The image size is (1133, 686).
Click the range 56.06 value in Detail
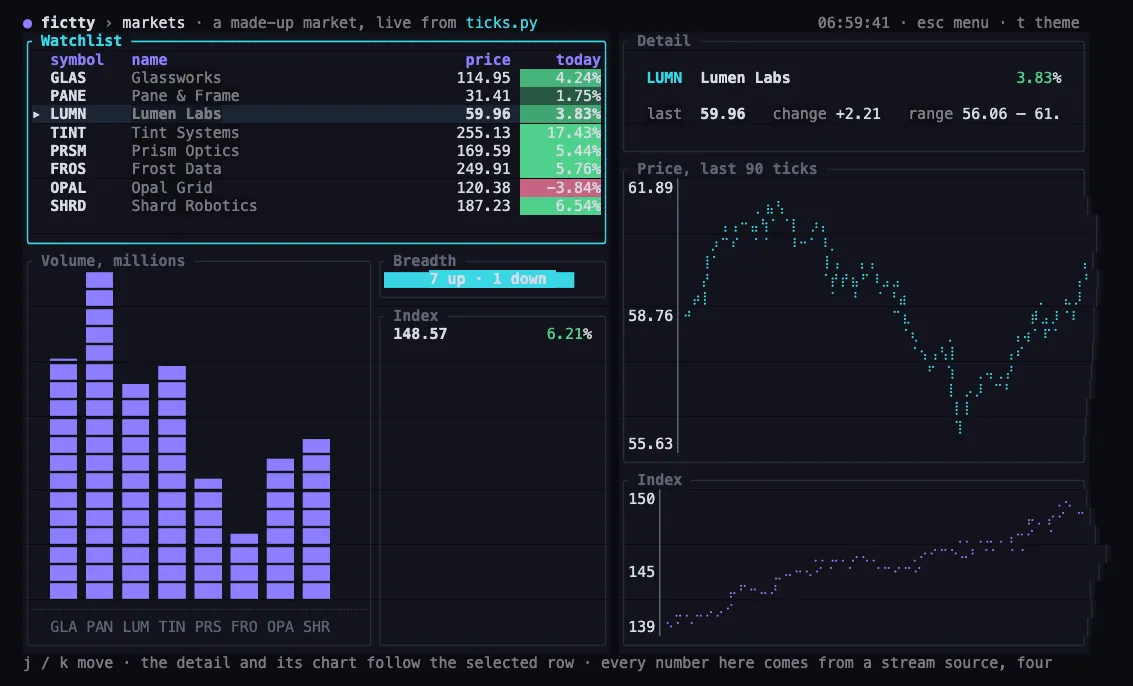tap(984, 113)
